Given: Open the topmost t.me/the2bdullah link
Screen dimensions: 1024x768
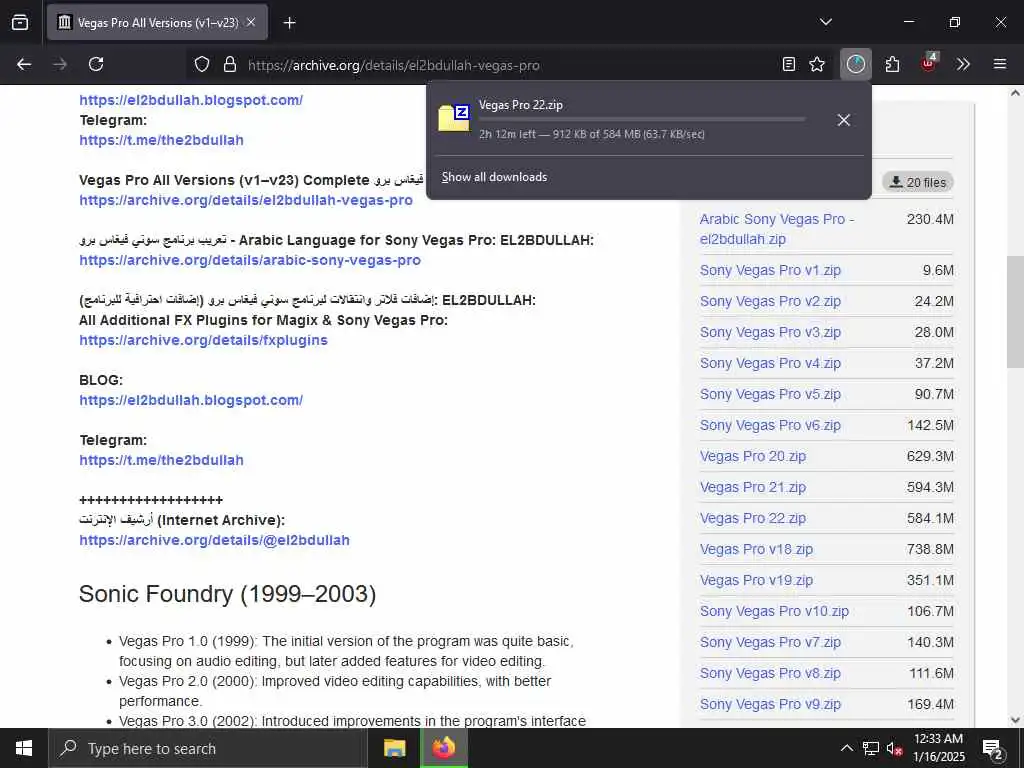Looking at the screenshot, I should [161, 140].
